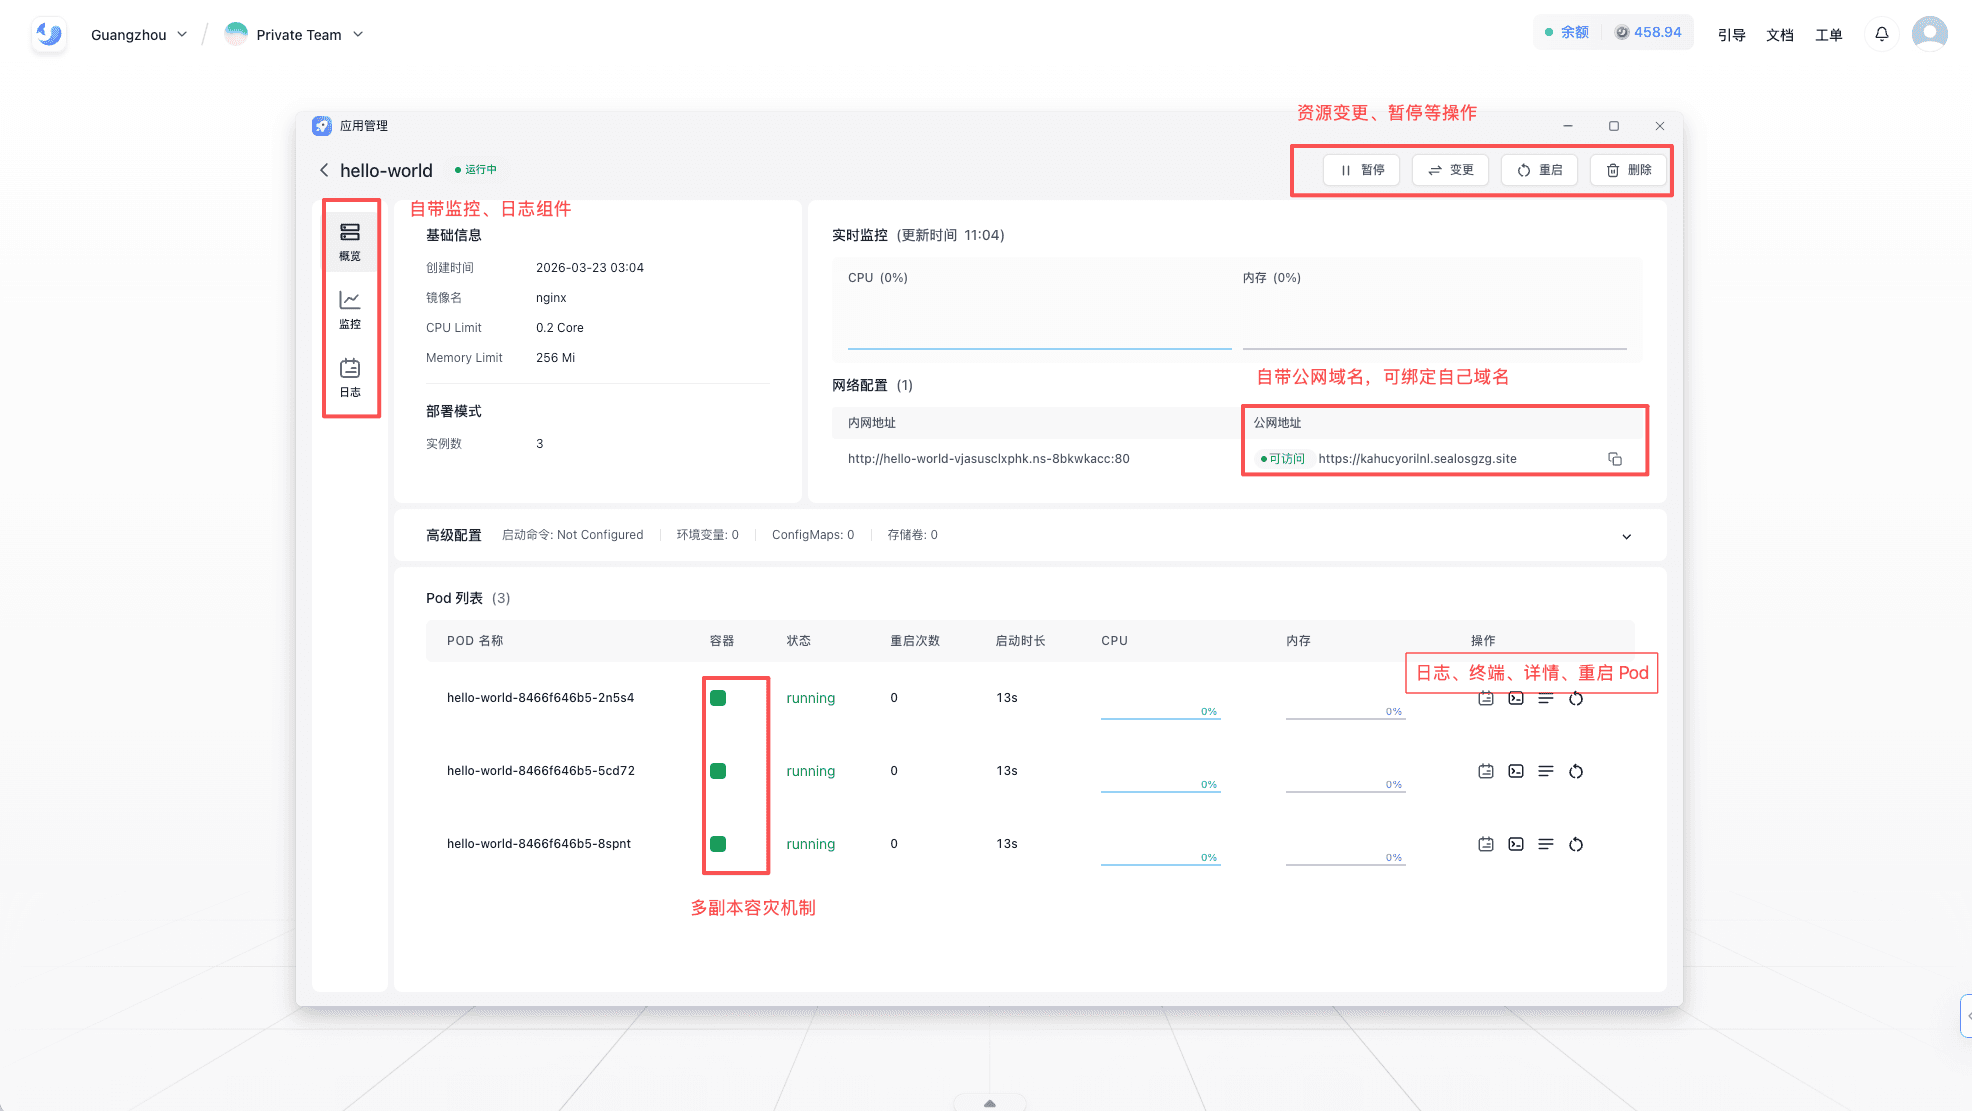
Task: Minimize the 应用管理 window
Action: [x=1568, y=126]
